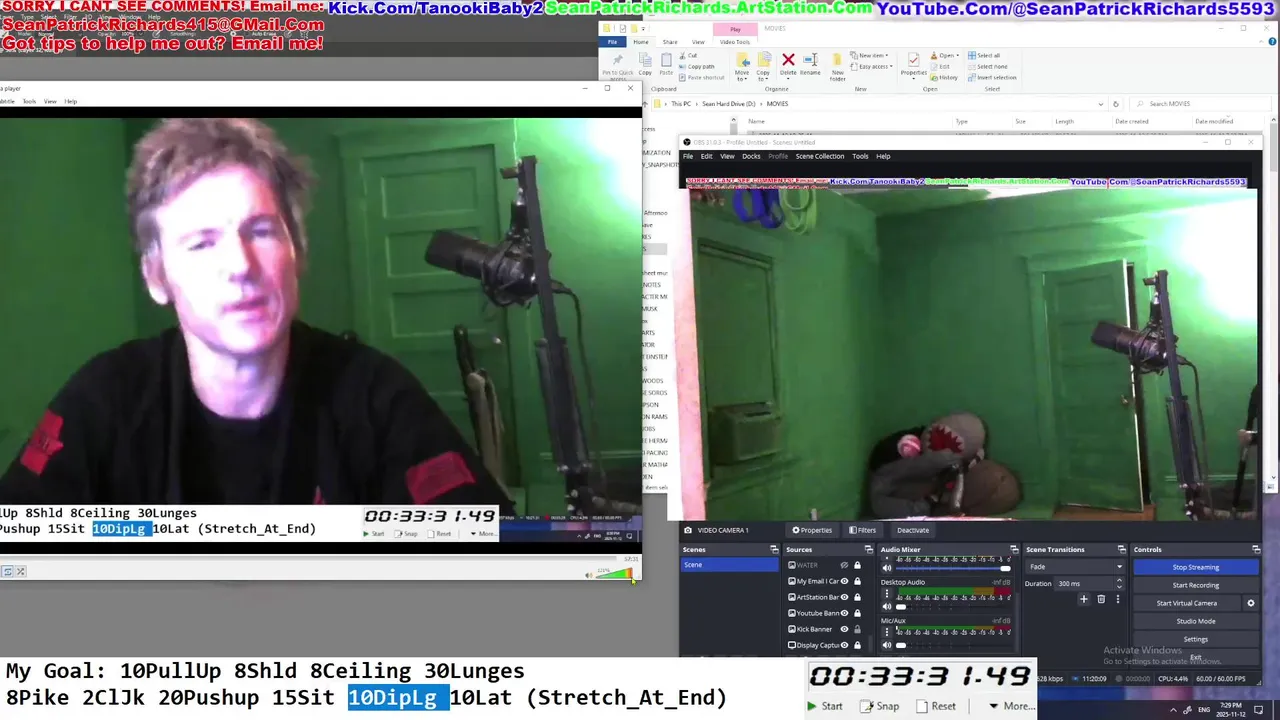Expand Explorer address bar history dropdown

1100,103
